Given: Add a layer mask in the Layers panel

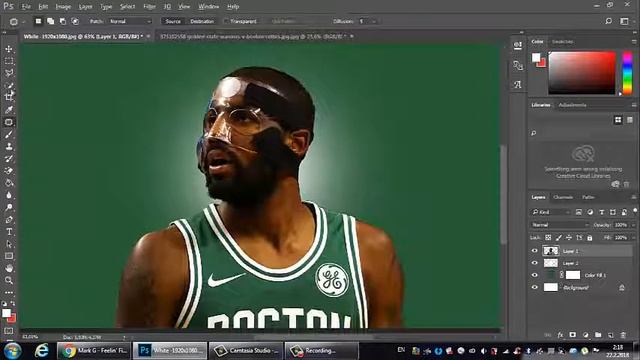Looking at the screenshot, I should click(573, 335).
